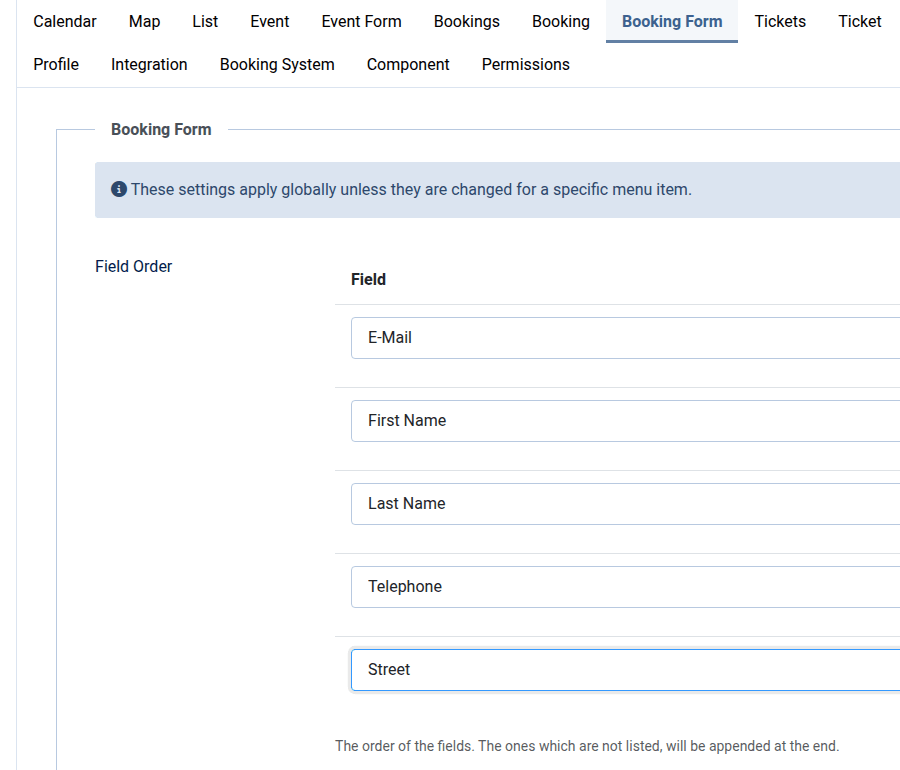Click the info icon in the notice banner

point(119,189)
